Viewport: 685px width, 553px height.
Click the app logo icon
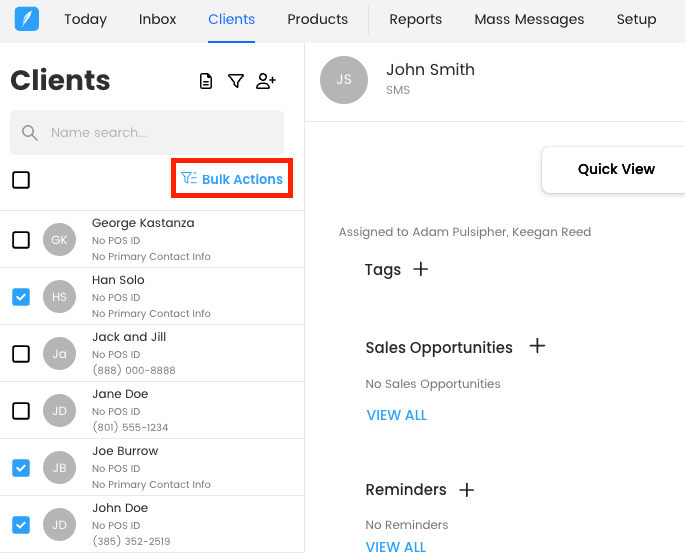click(x=27, y=19)
